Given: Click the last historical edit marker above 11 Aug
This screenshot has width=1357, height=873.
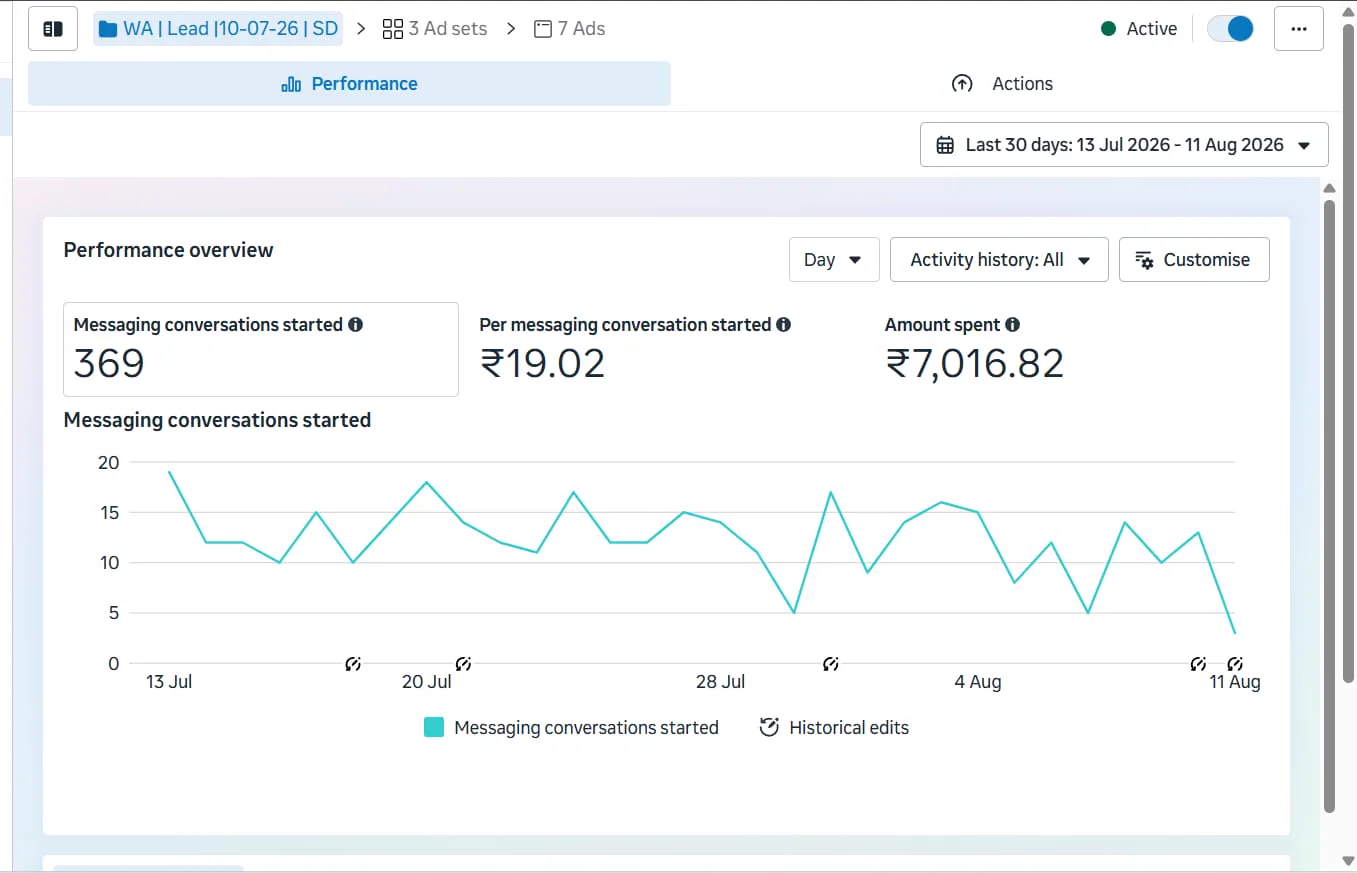Looking at the screenshot, I should (x=1235, y=664).
